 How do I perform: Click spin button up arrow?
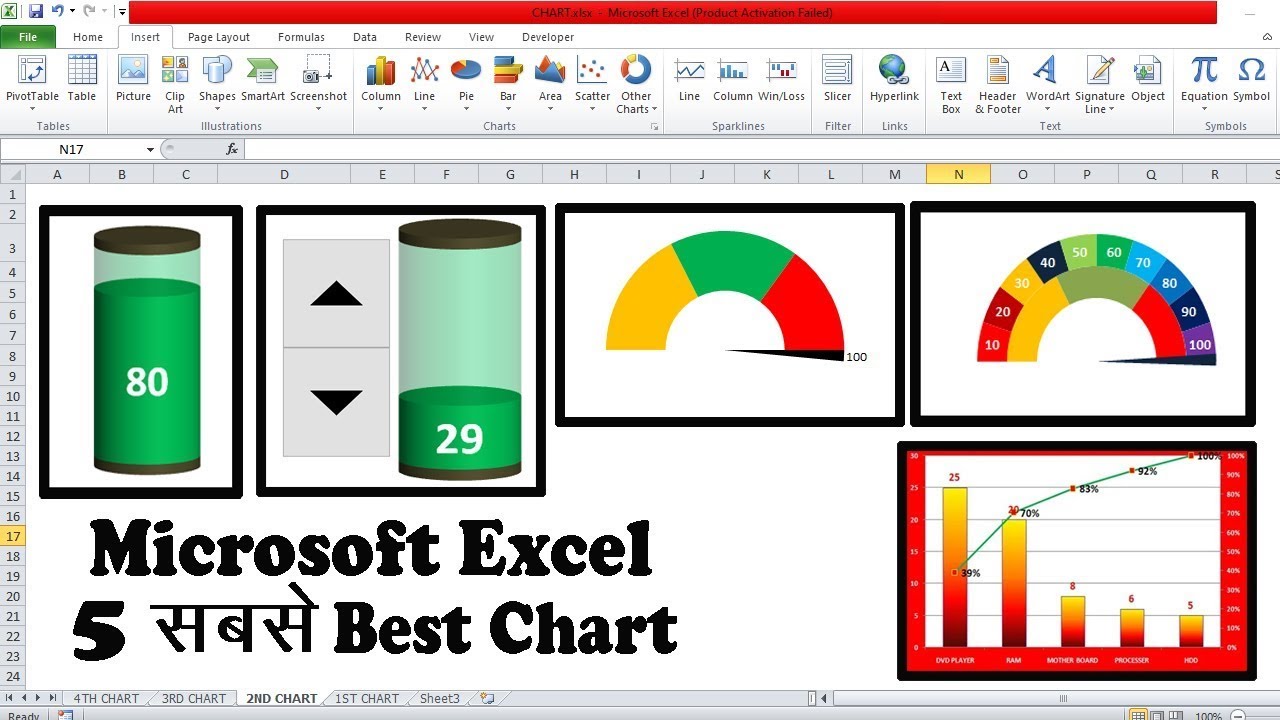coord(336,293)
